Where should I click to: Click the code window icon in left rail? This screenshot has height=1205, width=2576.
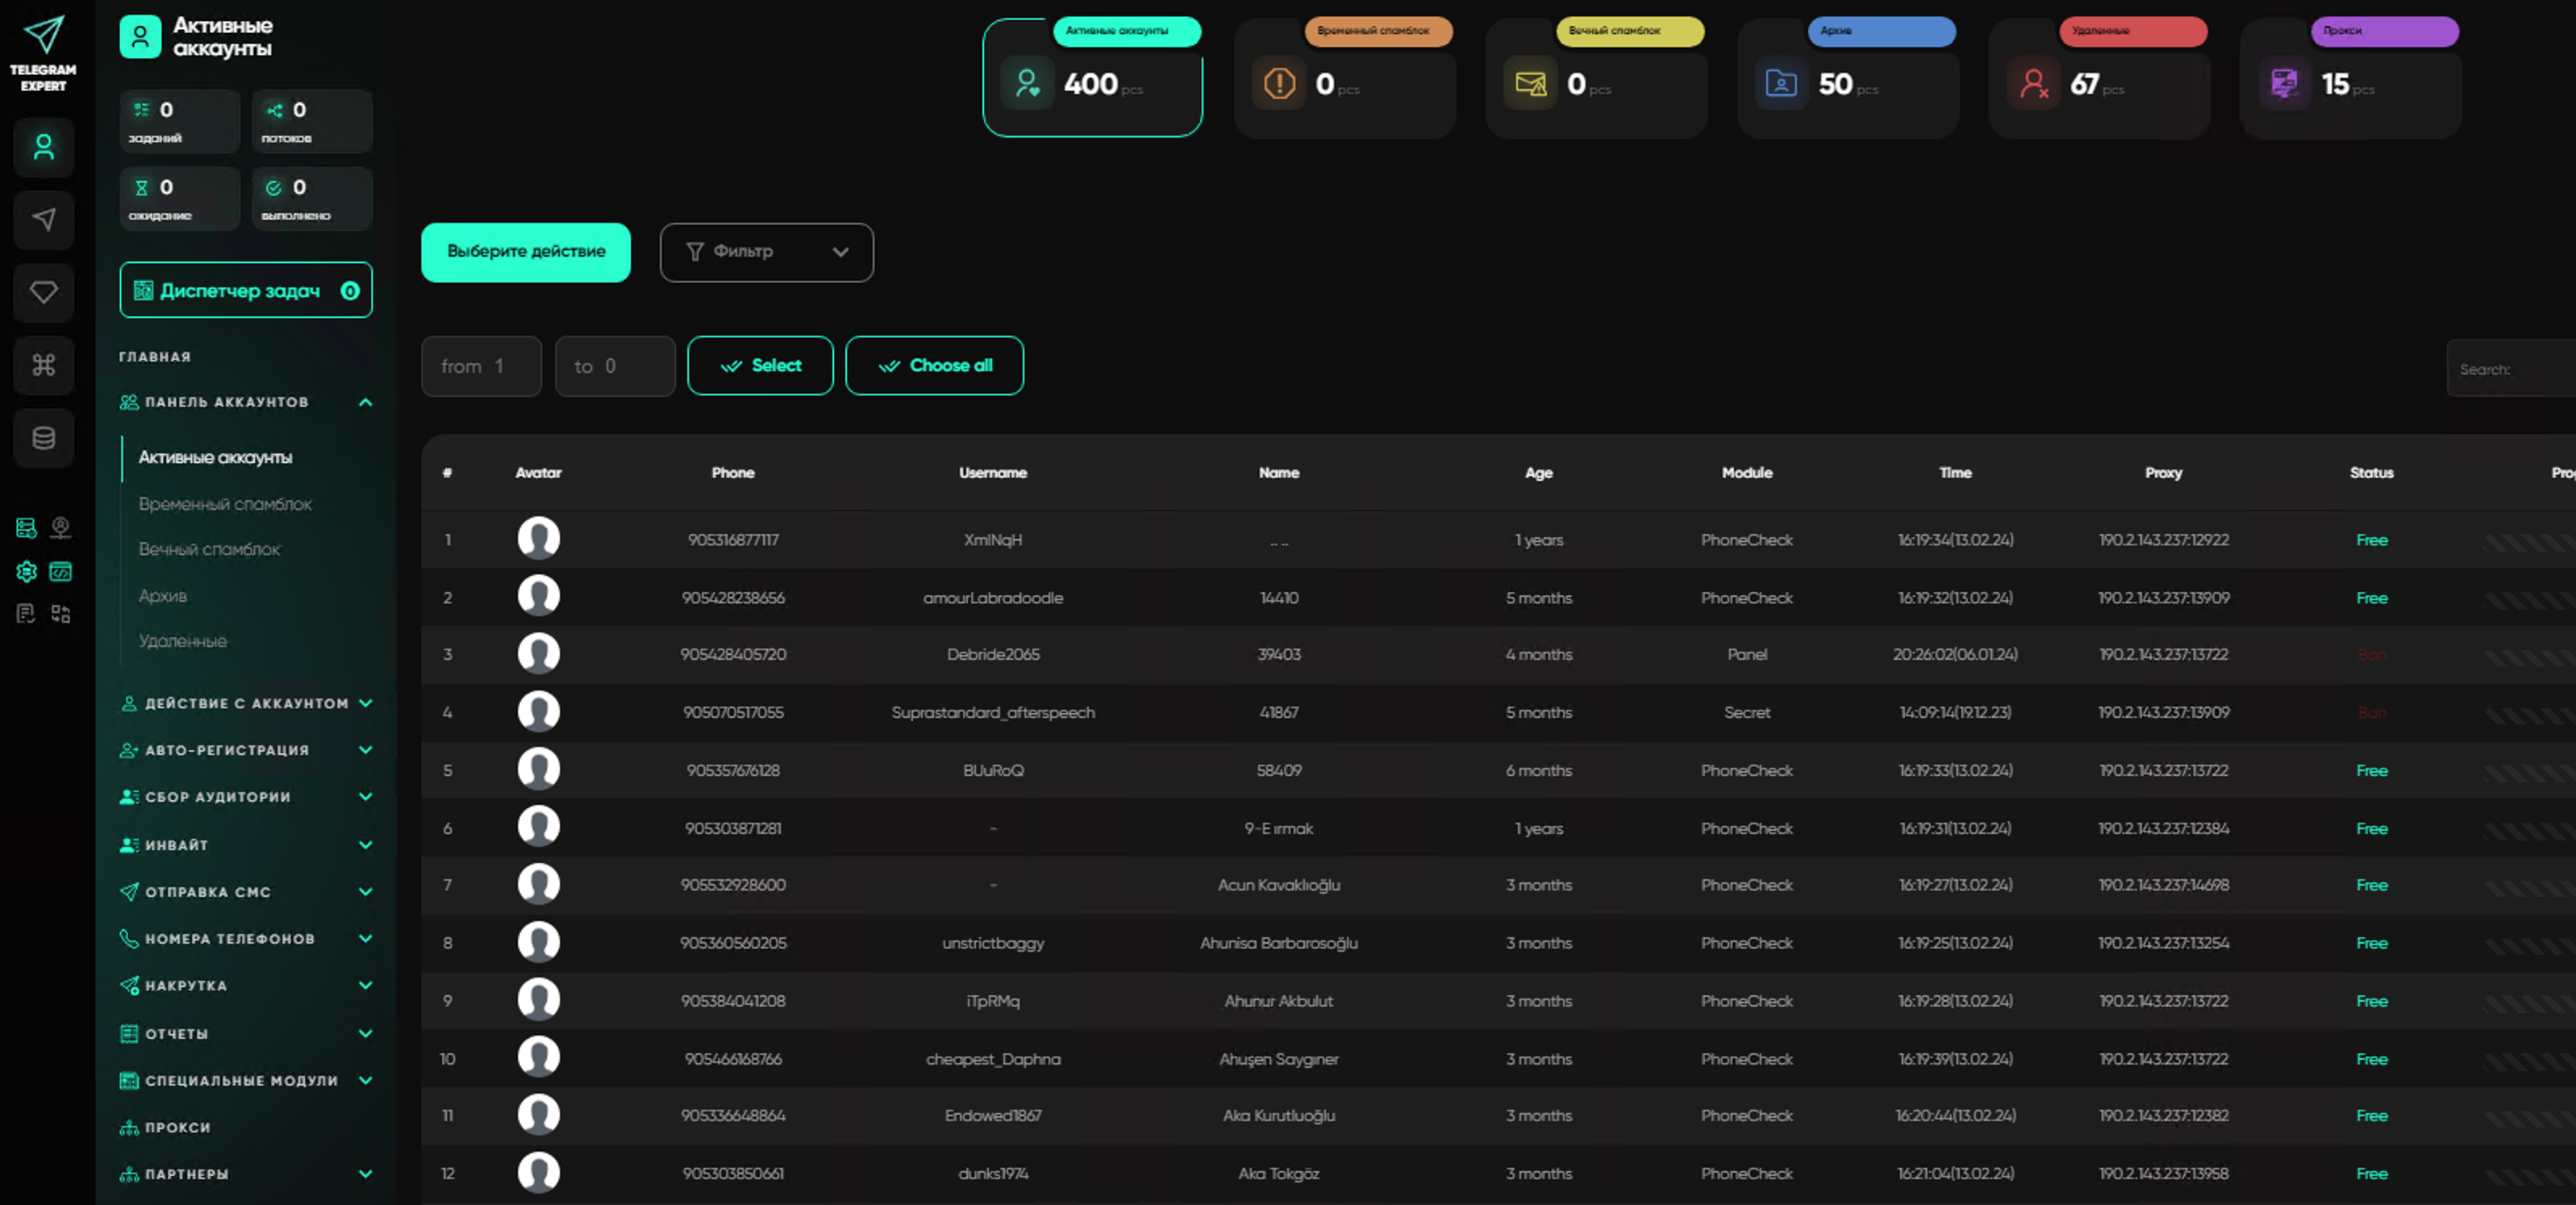click(61, 571)
